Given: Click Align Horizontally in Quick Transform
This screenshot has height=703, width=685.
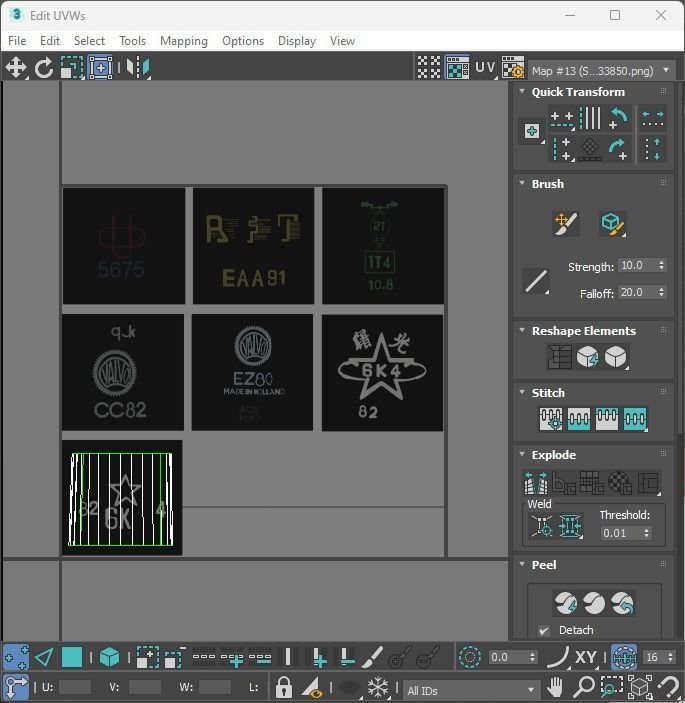Looking at the screenshot, I should pos(562,119).
